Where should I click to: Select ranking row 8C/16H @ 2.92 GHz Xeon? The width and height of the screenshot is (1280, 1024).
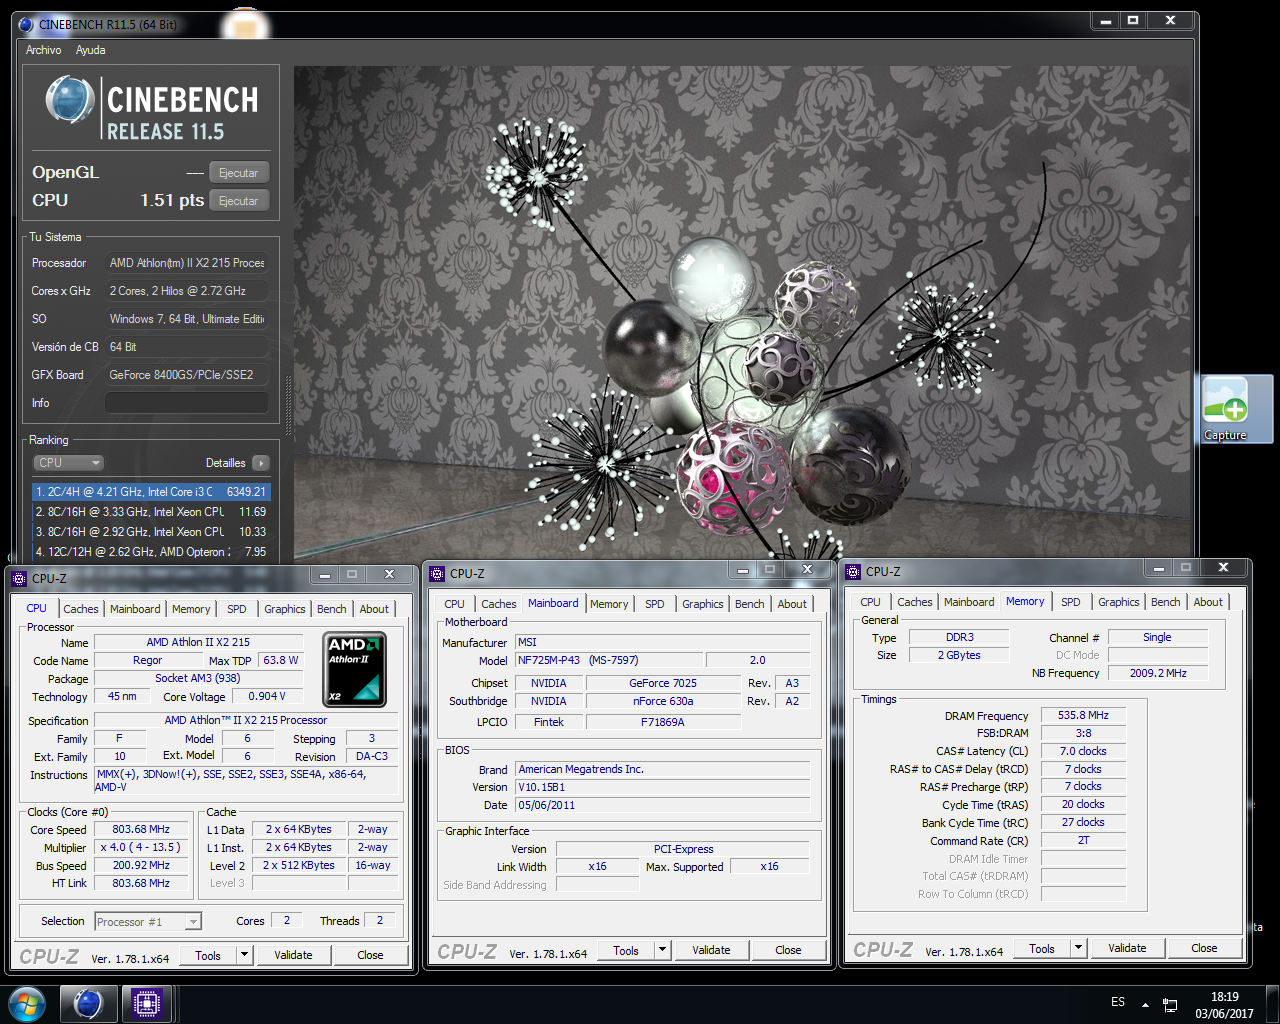151,532
